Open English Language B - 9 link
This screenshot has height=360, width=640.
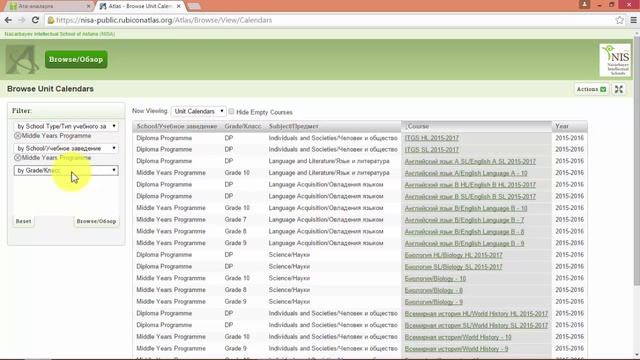coord(464,244)
